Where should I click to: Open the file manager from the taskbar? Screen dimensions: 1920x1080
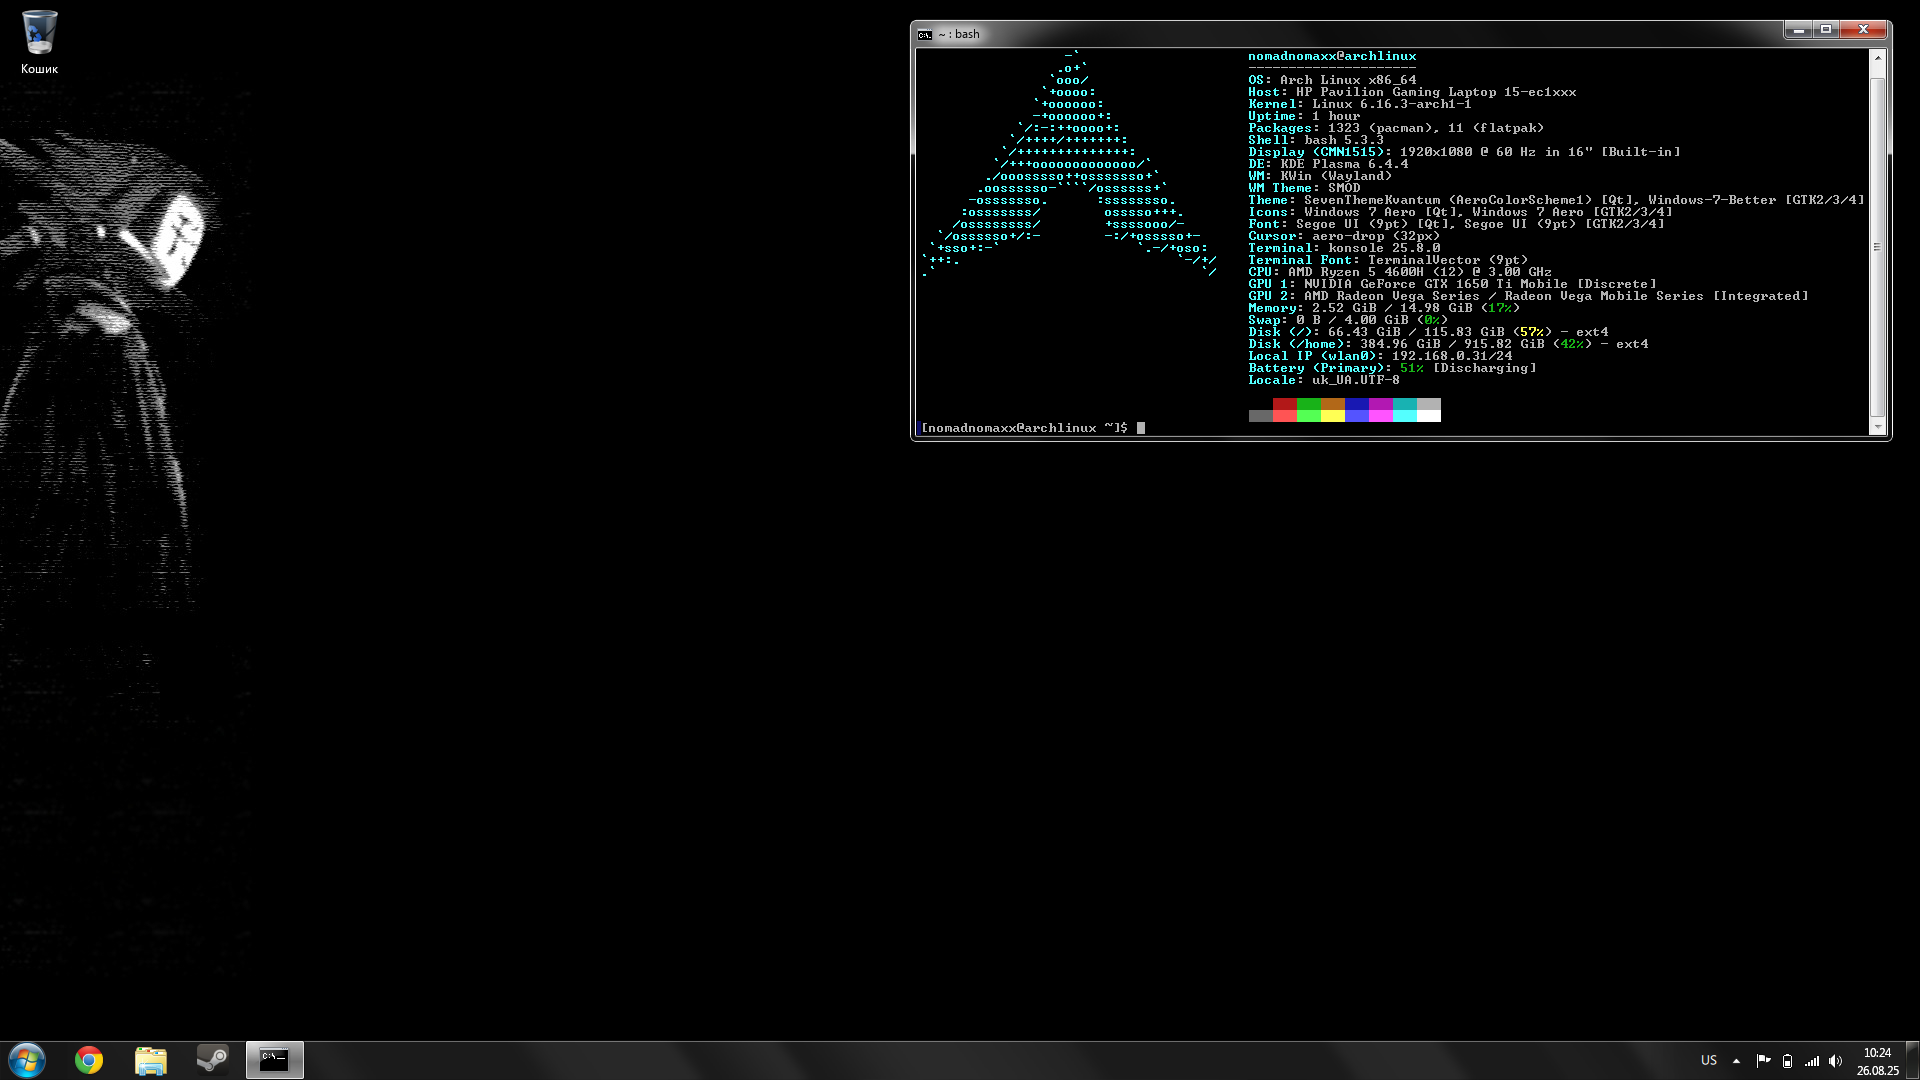tap(151, 1060)
